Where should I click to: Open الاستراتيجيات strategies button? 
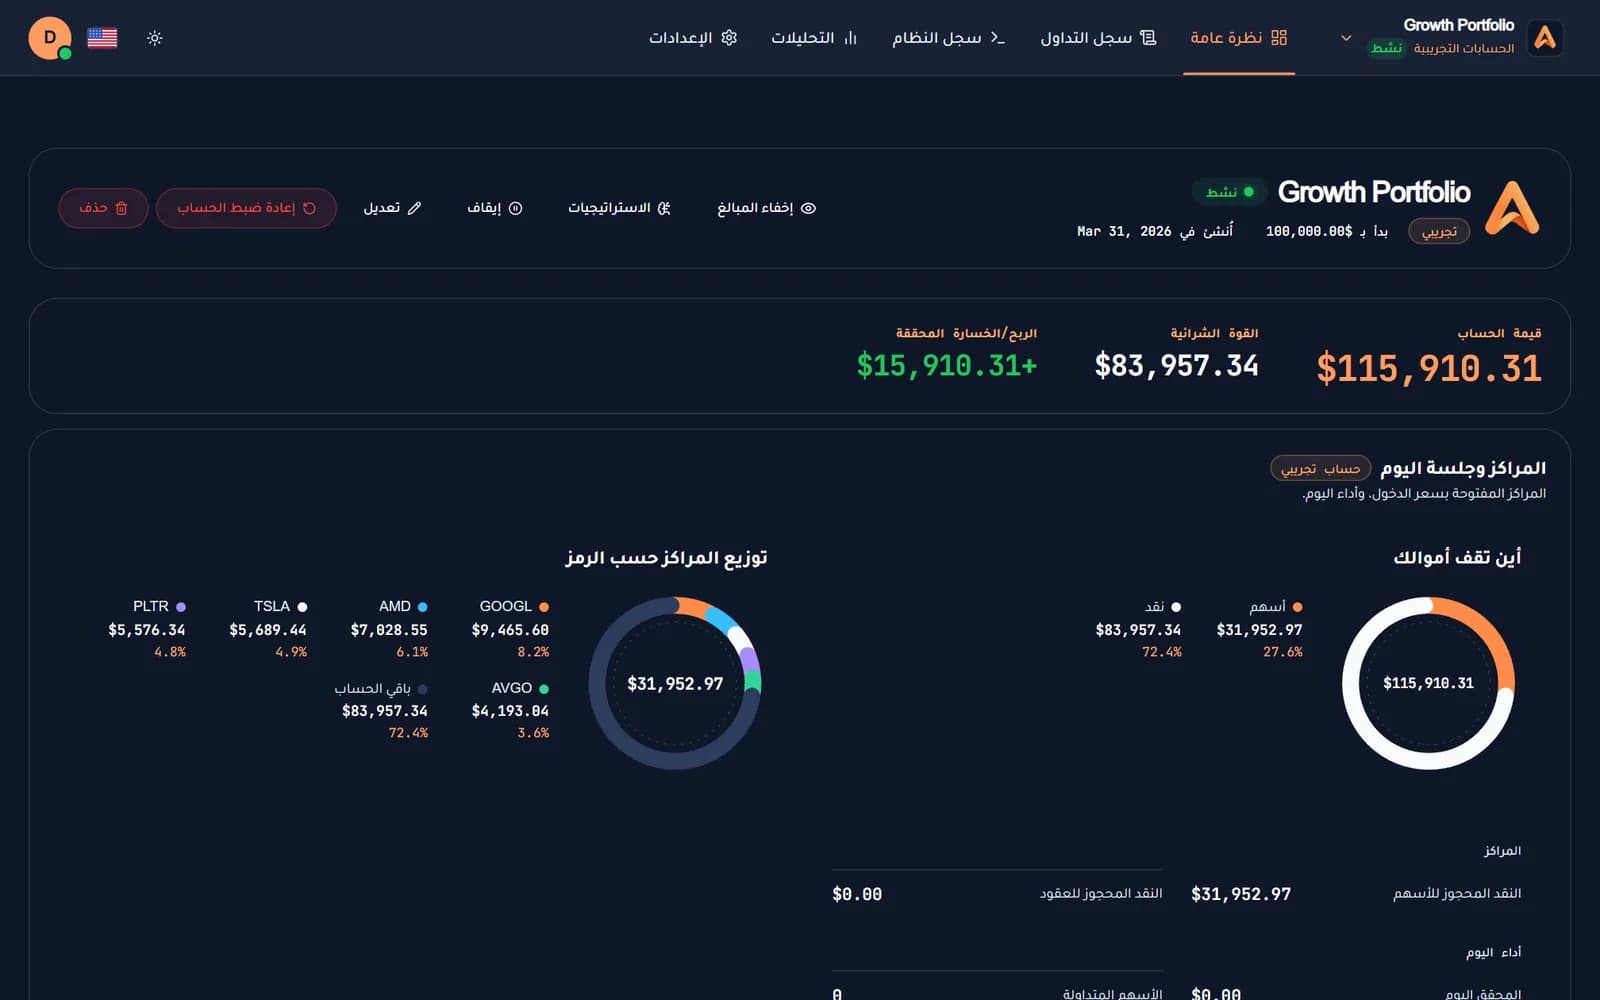click(x=619, y=208)
